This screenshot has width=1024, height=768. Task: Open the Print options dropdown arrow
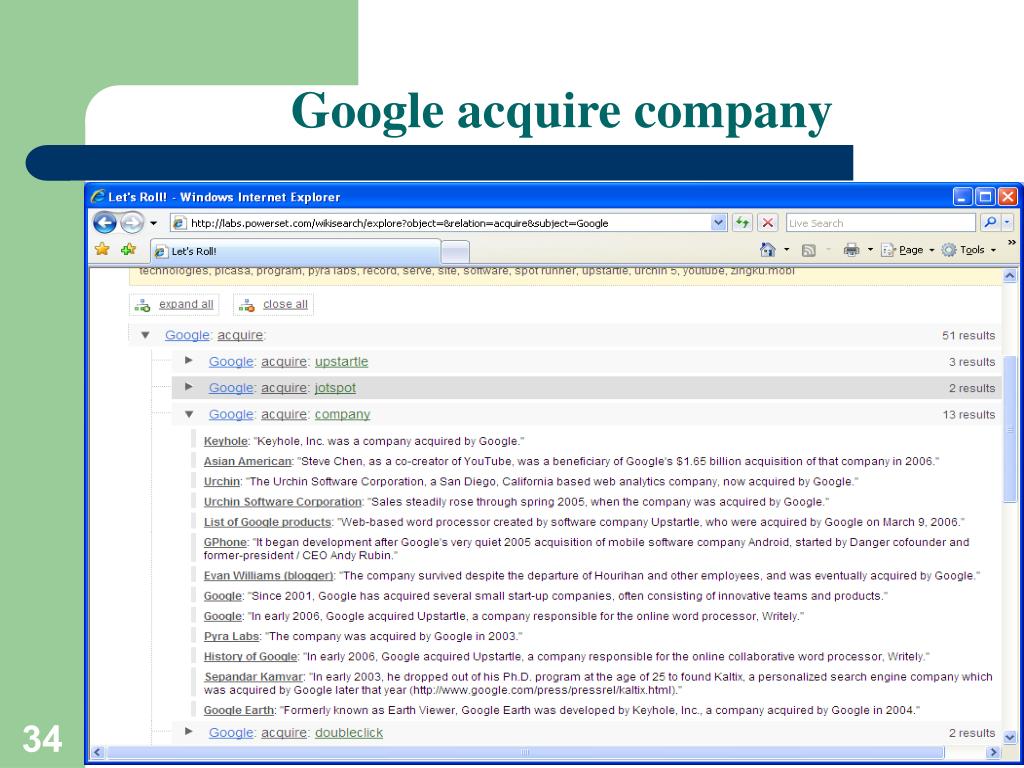[x=870, y=250]
